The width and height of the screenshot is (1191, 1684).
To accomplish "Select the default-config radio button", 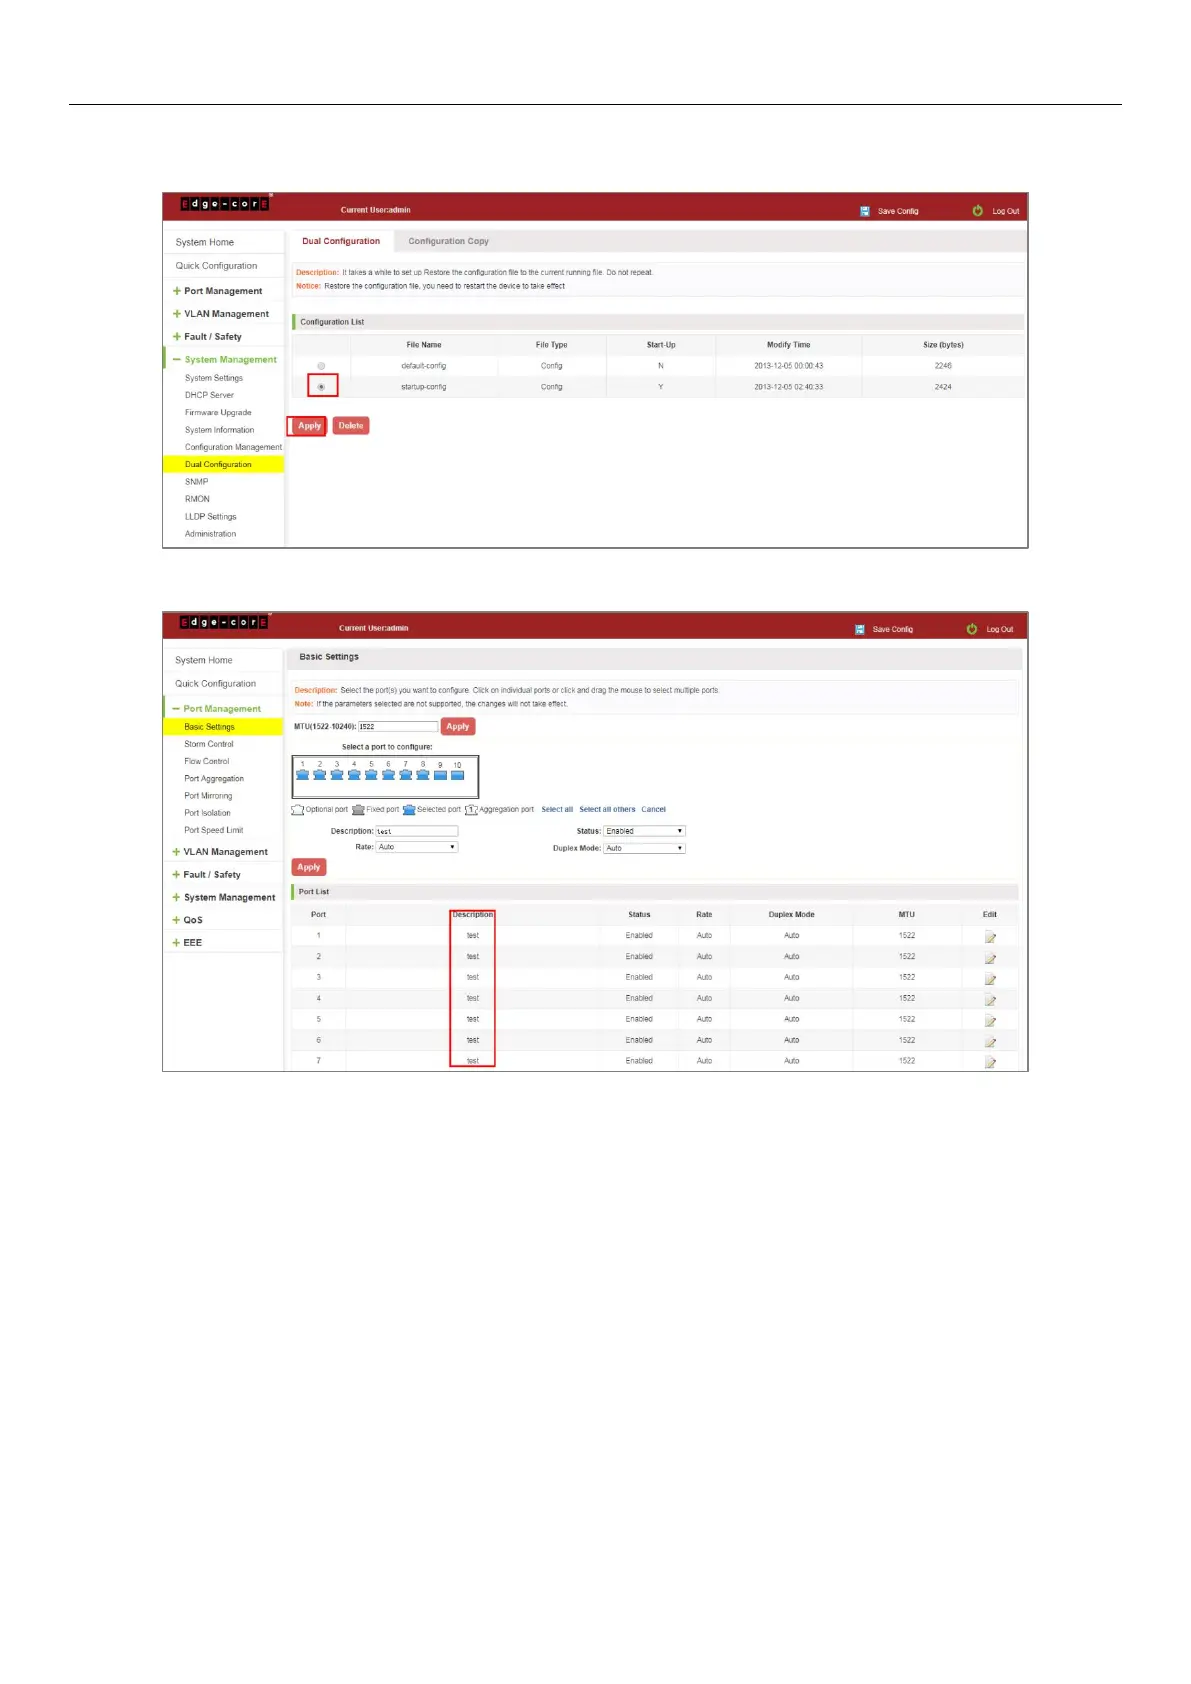I will pos(321,366).
